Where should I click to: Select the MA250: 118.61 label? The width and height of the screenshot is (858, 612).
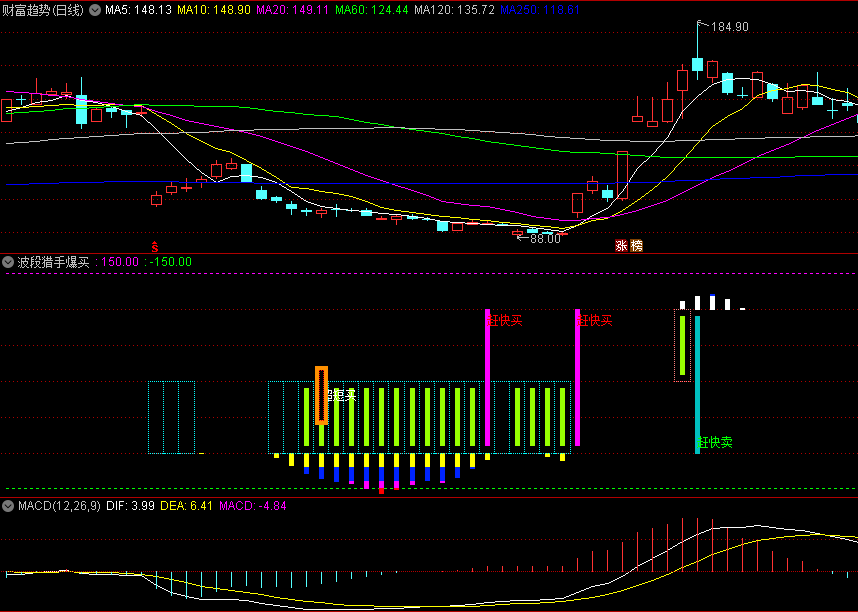pos(540,10)
